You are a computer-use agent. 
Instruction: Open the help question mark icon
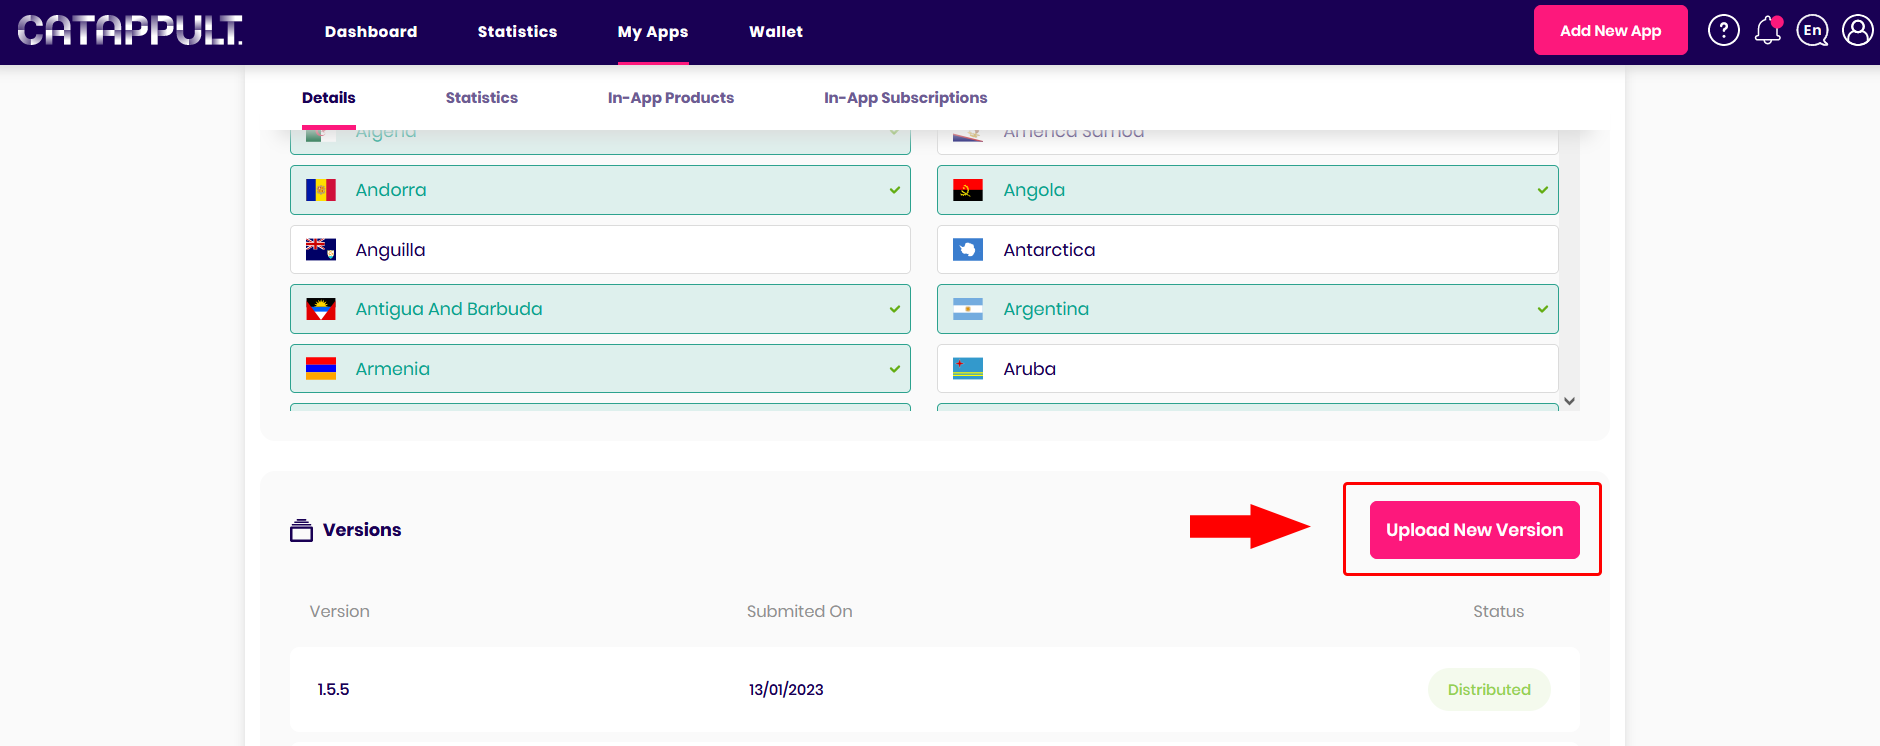tap(1723, 30)
